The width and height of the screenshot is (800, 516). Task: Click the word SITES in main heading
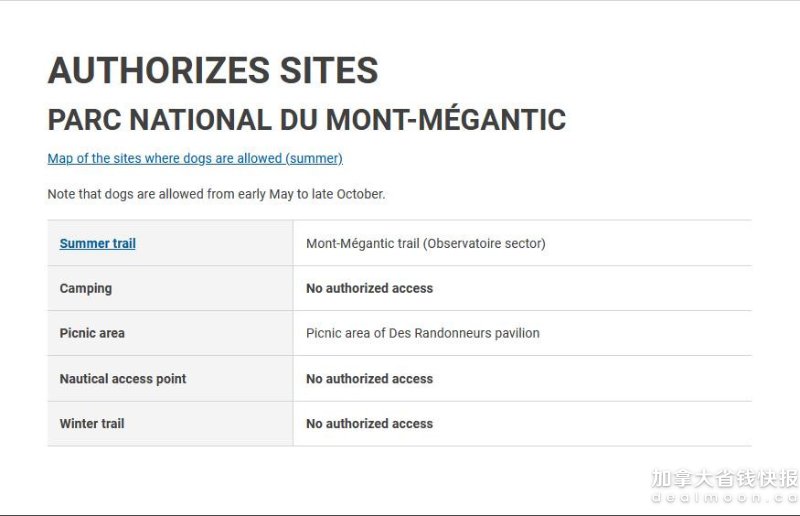click(329, 70)
